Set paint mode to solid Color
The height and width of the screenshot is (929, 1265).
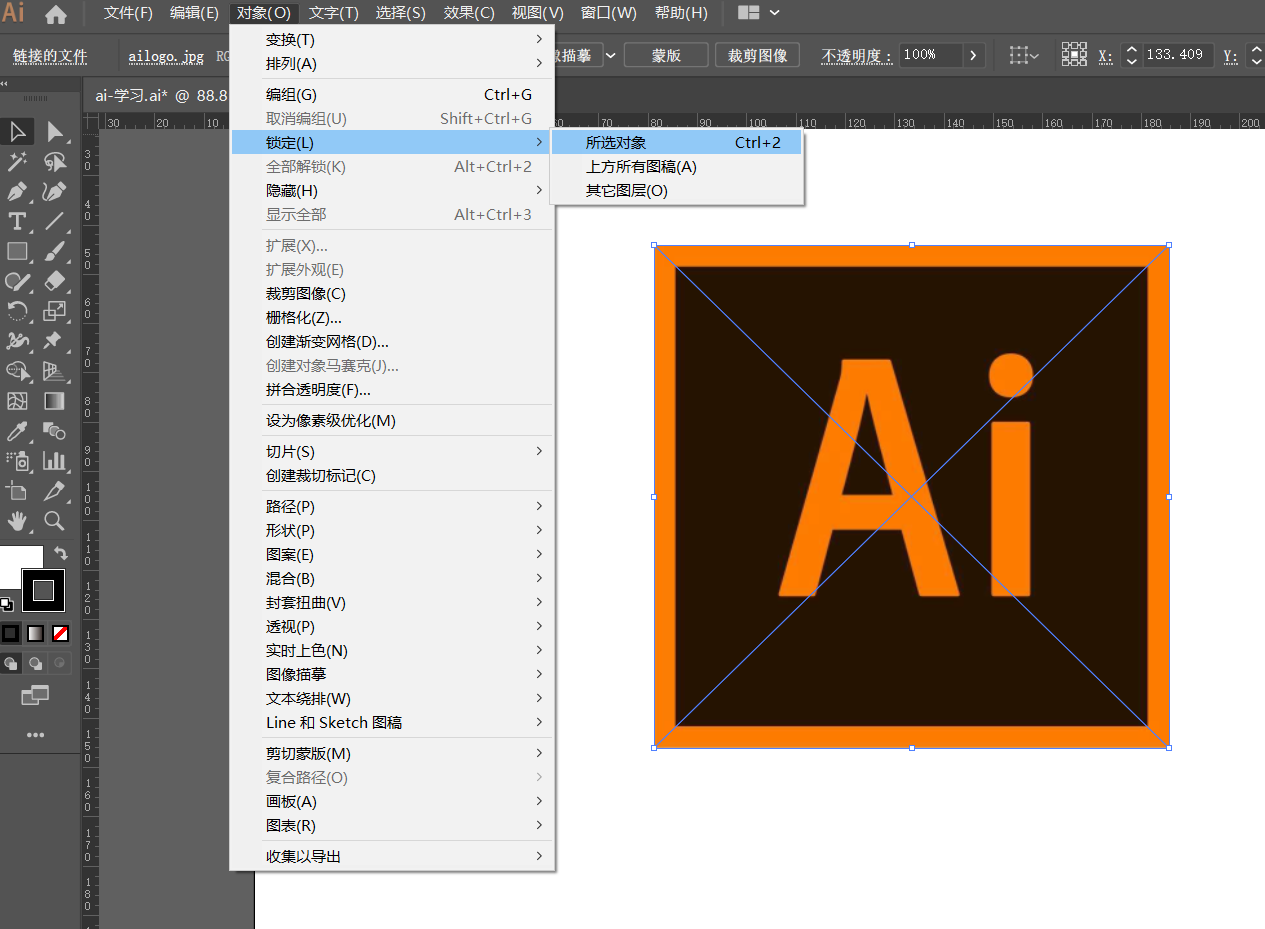coord(10,633)
